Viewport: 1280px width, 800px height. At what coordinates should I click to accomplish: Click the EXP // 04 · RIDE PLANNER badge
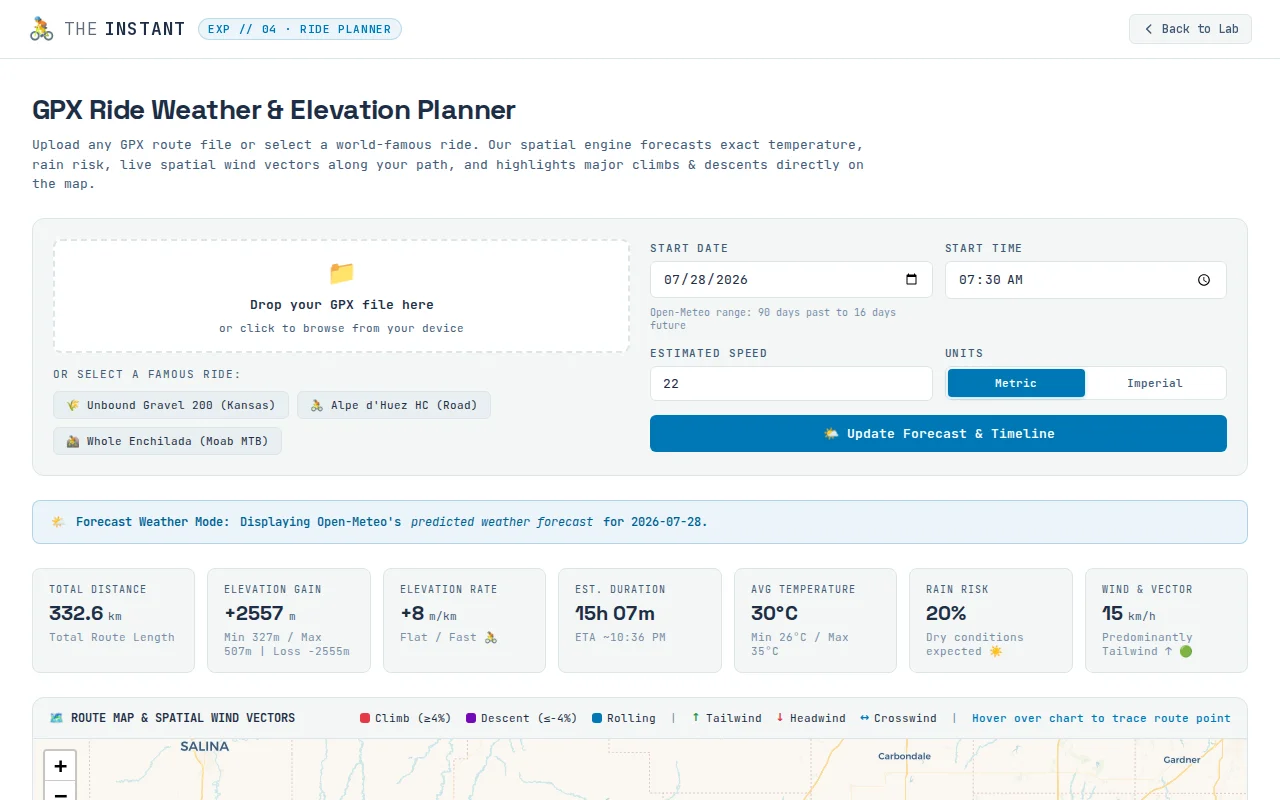click(299, 29)
